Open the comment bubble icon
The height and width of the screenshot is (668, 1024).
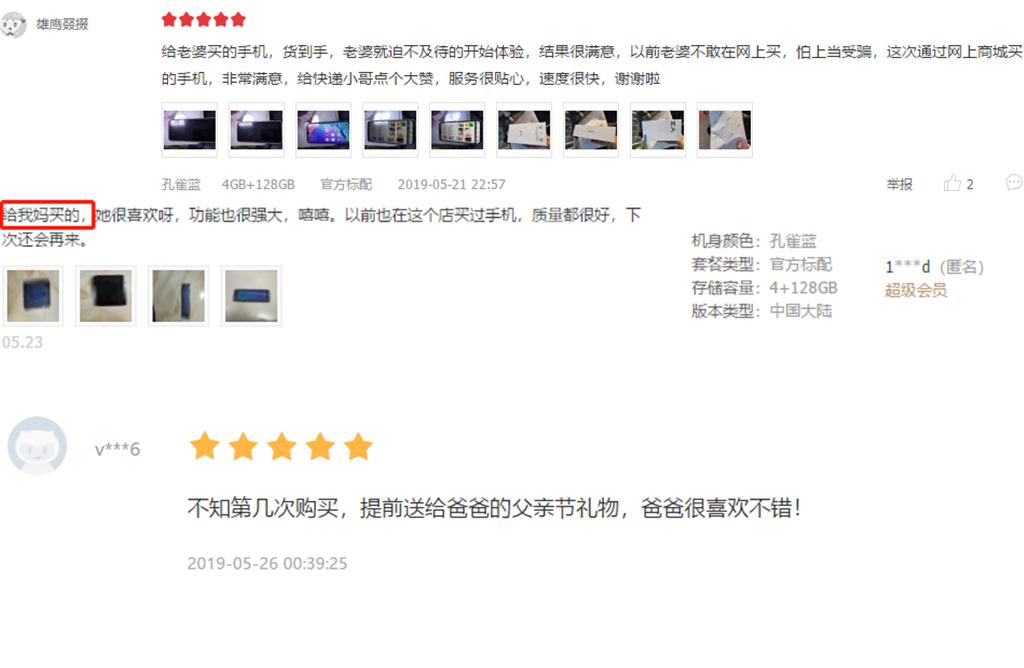(x=1014, y=183)
